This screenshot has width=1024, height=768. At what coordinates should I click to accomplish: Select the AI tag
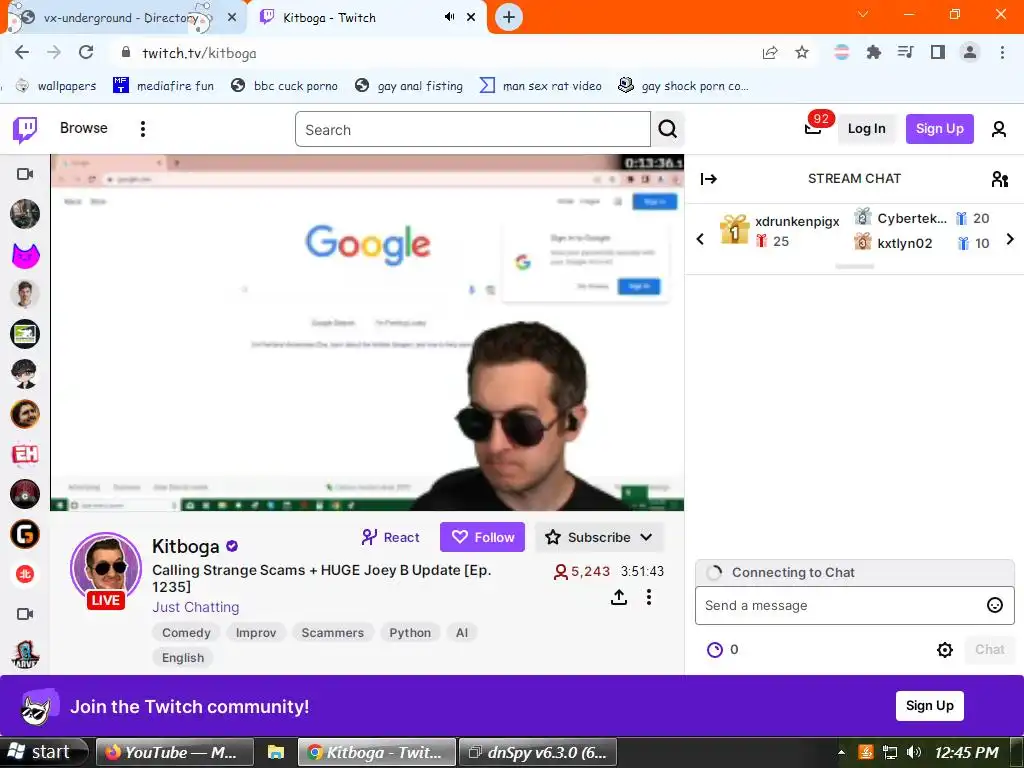(462, 633)
